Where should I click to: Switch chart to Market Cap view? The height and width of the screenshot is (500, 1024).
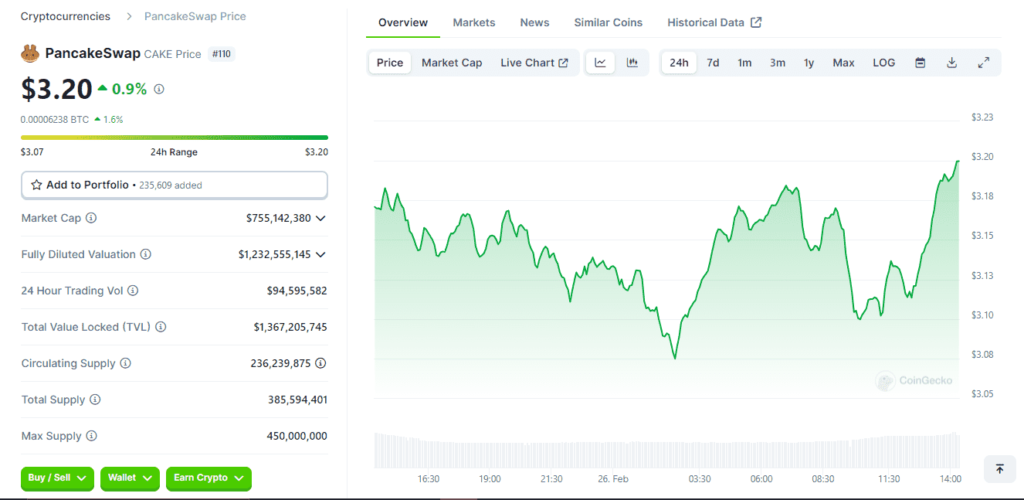[451, 63]
